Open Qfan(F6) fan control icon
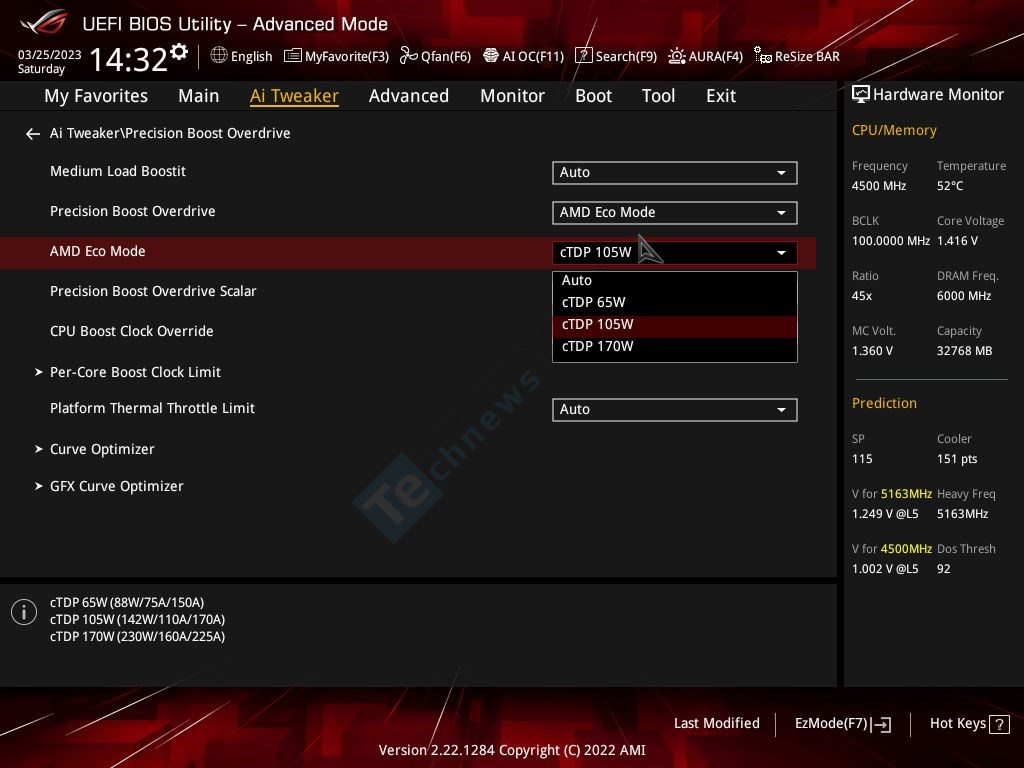 (x=408, y=56)
